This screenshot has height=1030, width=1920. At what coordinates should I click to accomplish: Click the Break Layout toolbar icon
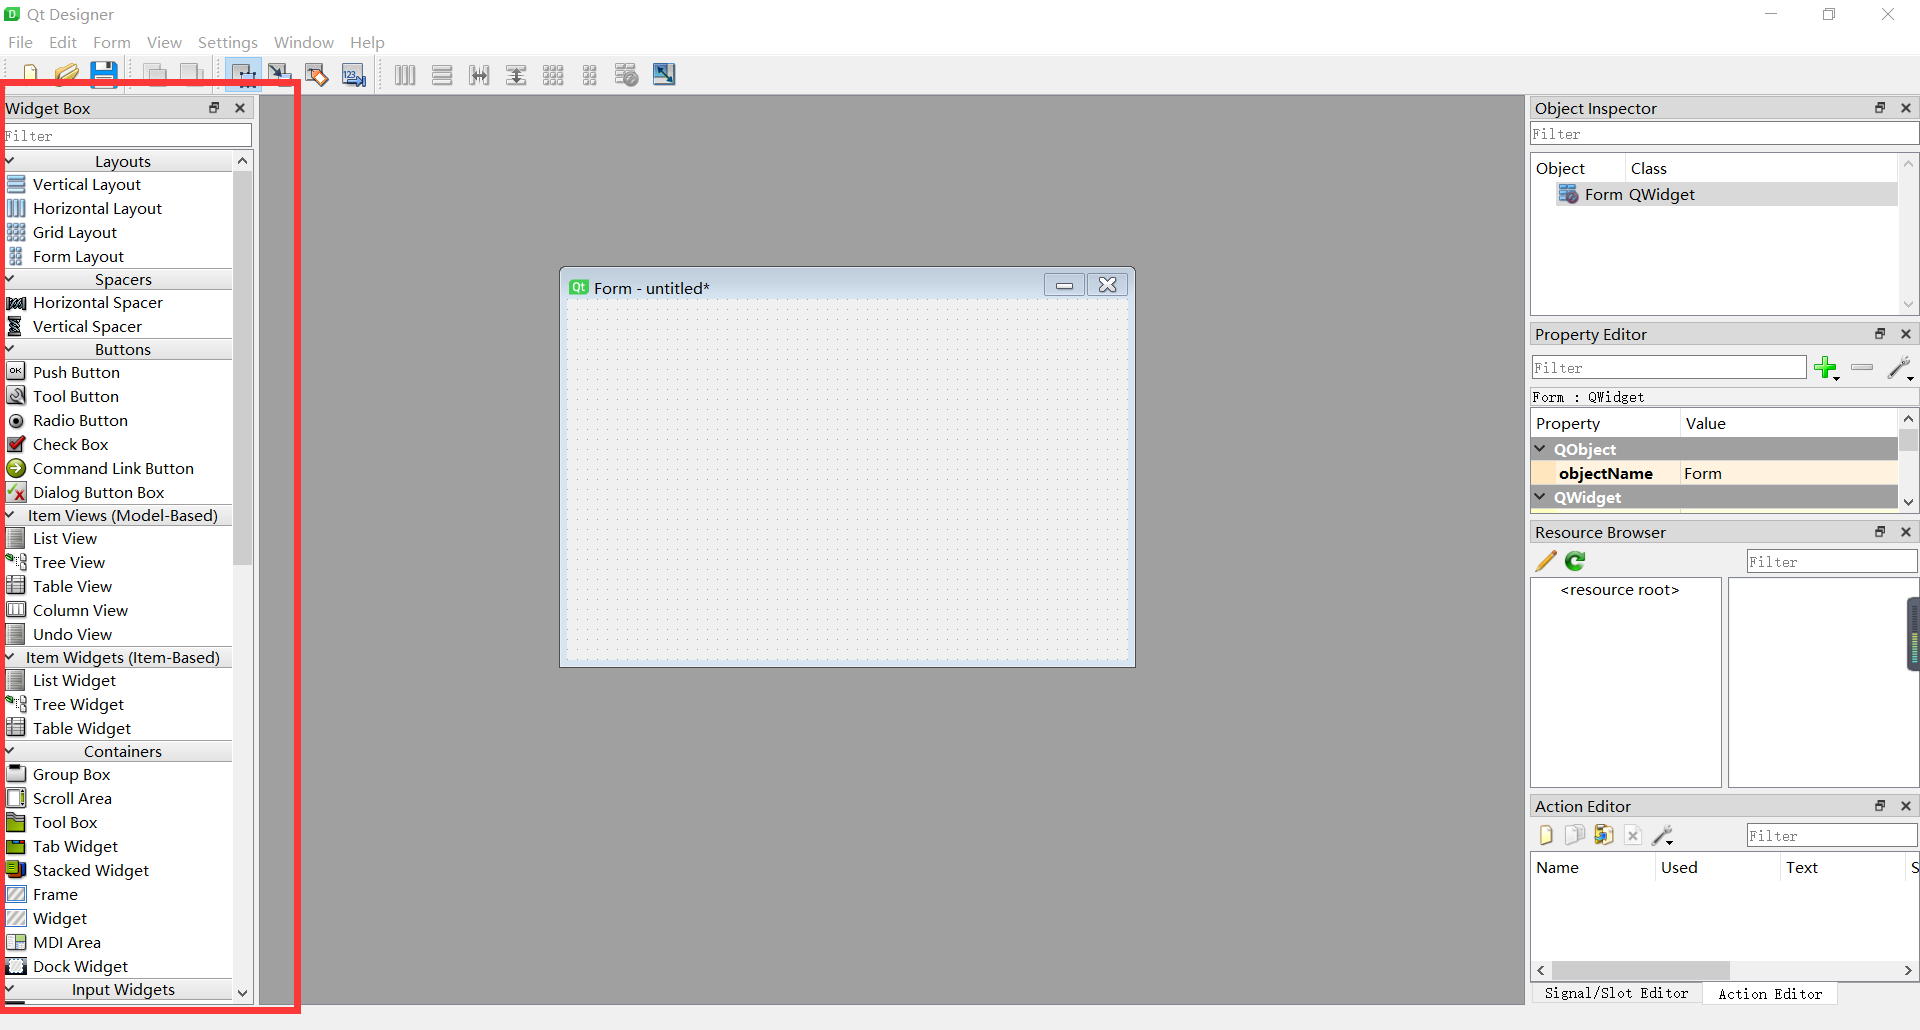tap(627, 75)
